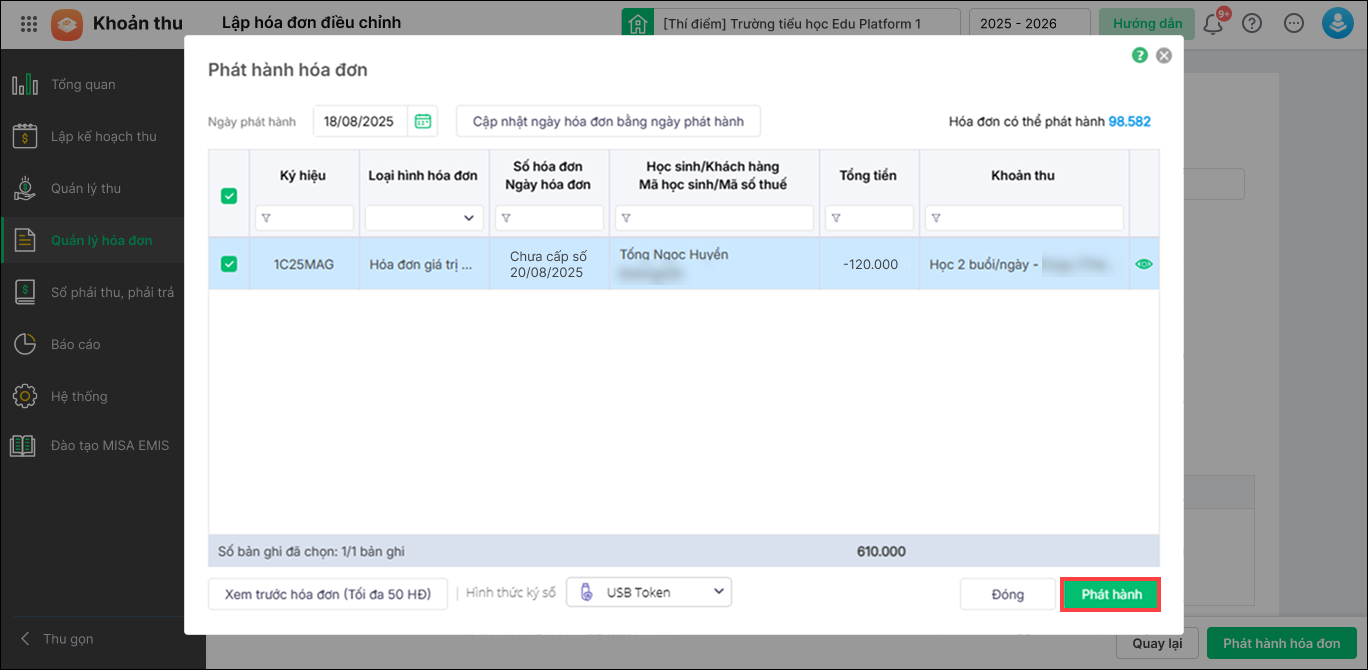
Task: Open Báo cáo in the sidebar
Action: (x=76, y=344)
